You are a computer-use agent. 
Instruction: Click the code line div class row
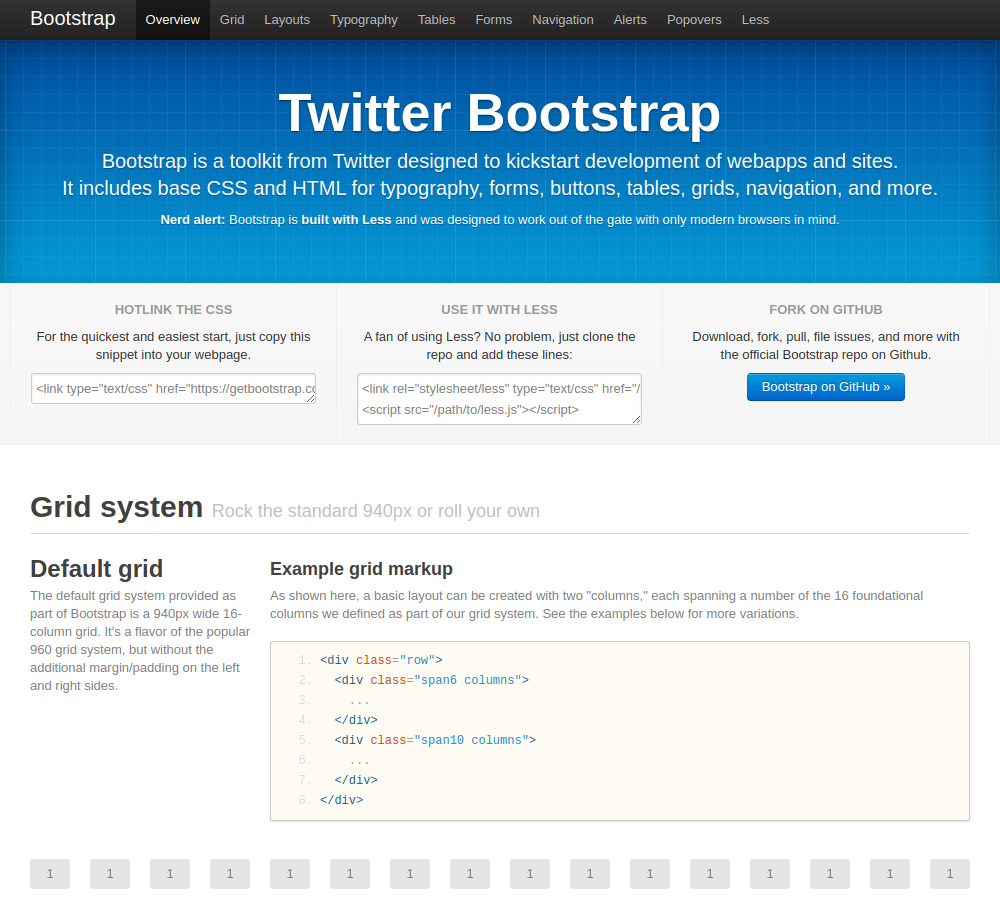(x=381, y=660)
